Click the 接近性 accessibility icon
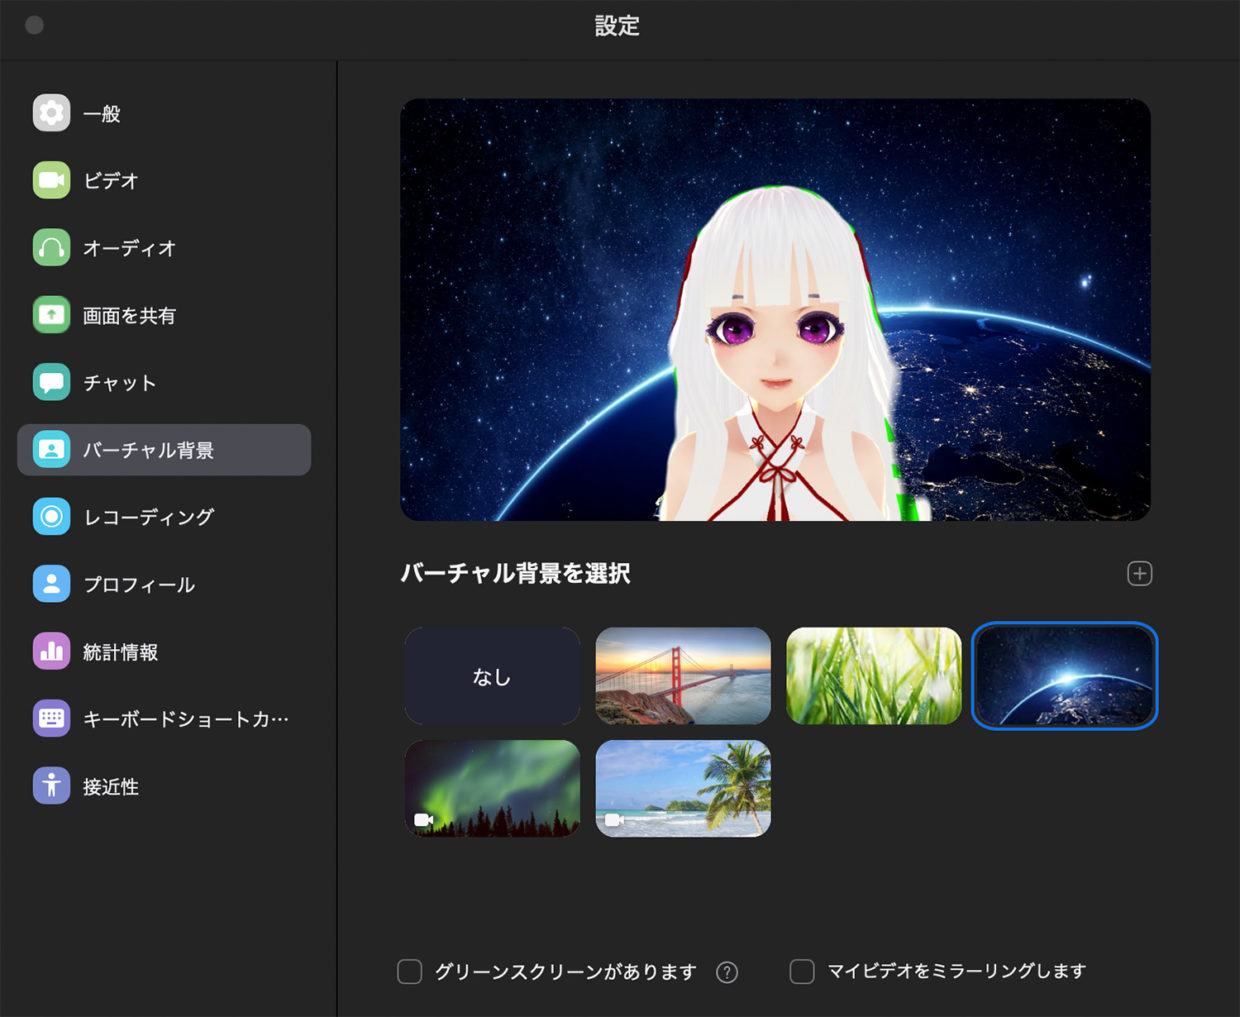The image size is (1240, 1017). pos(51,786)
